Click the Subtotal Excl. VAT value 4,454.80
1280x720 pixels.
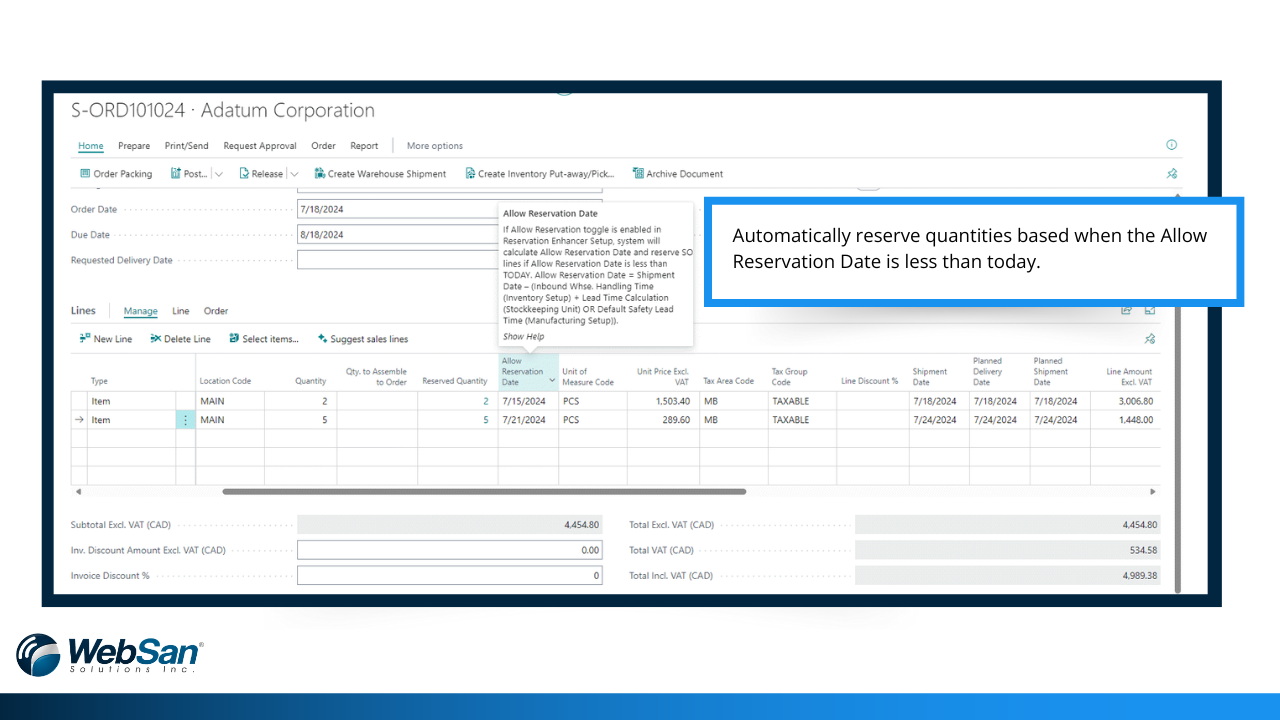[x=450, y=524]
